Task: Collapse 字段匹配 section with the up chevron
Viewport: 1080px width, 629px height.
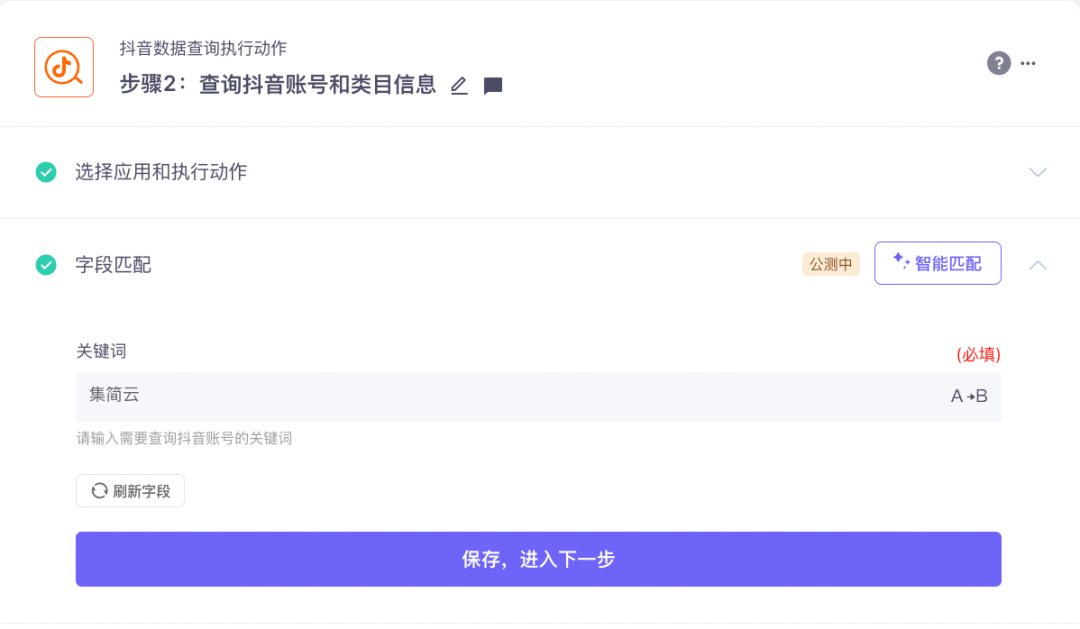Action: (x=1038, y=265)
